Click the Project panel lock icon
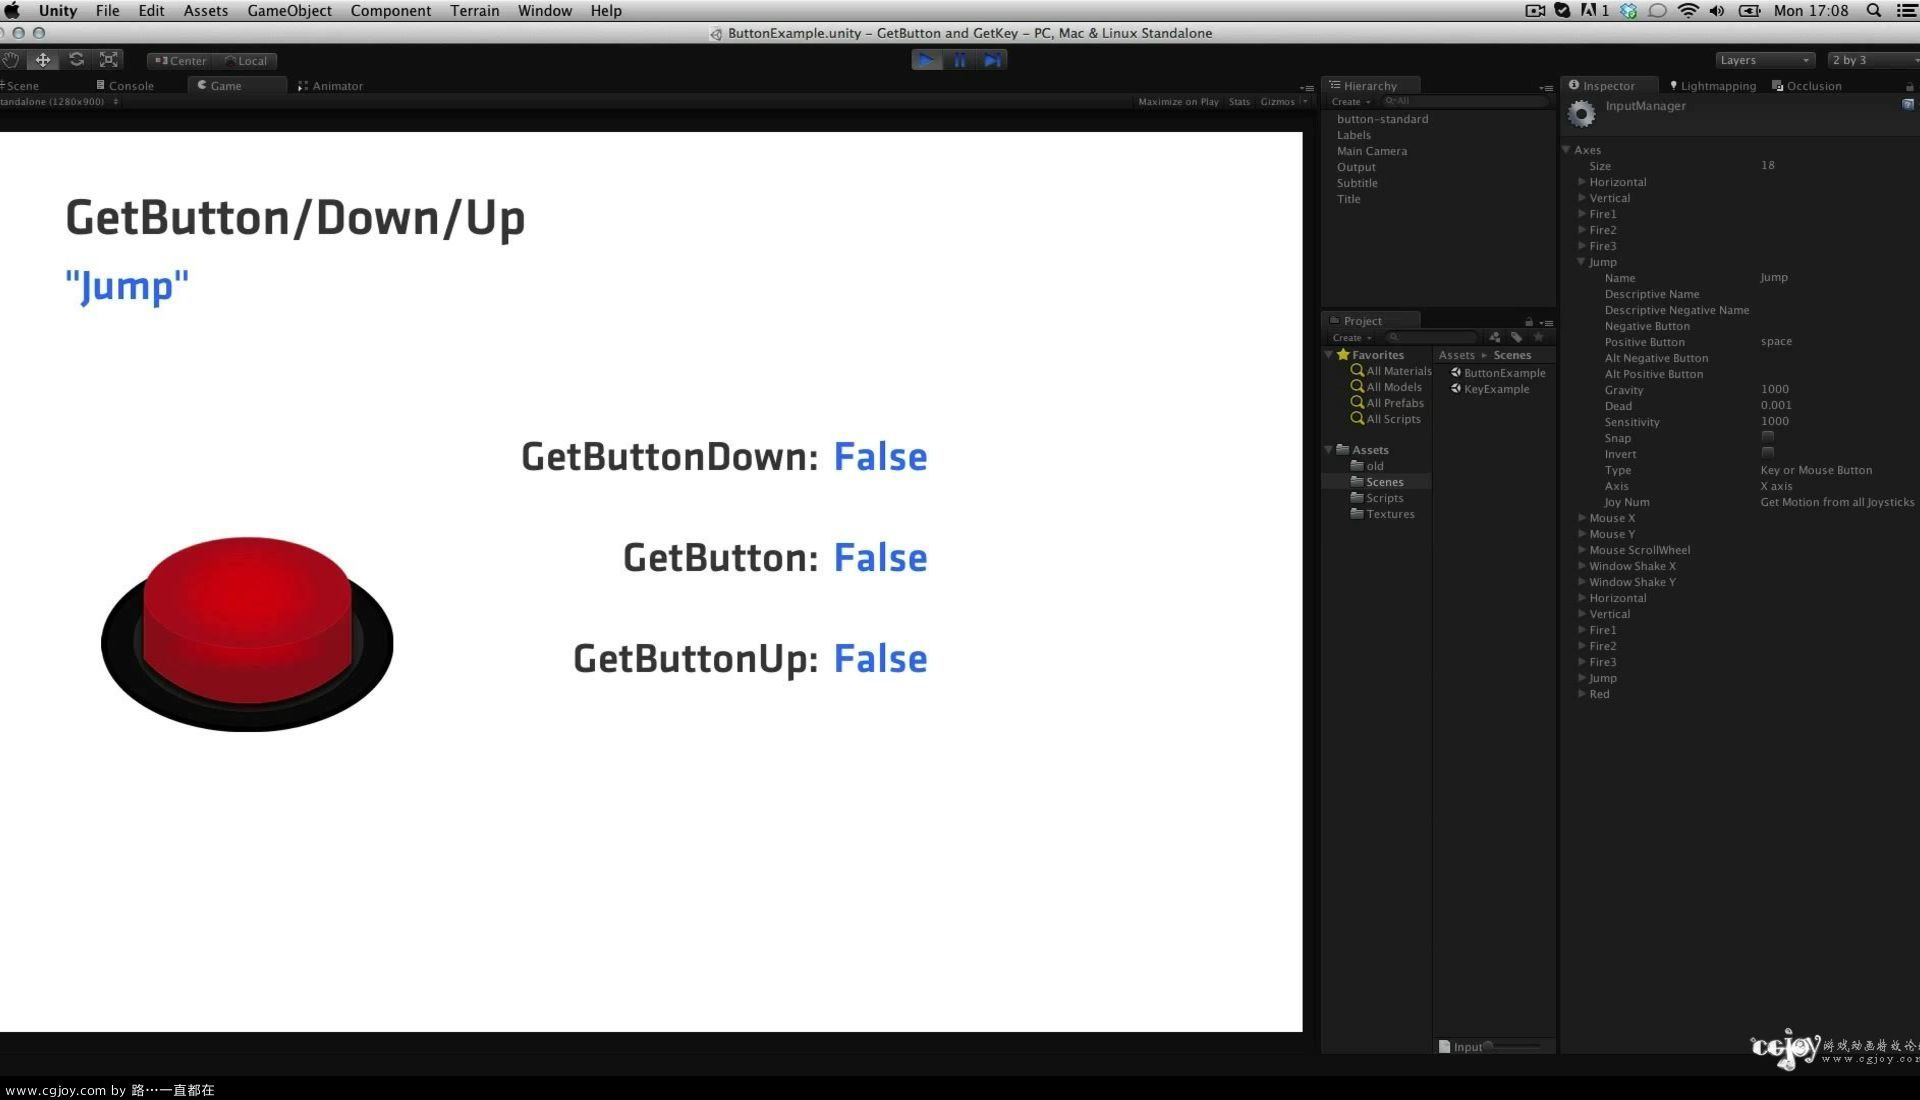This screenshot has height=1100, width=1920. 1528,321
